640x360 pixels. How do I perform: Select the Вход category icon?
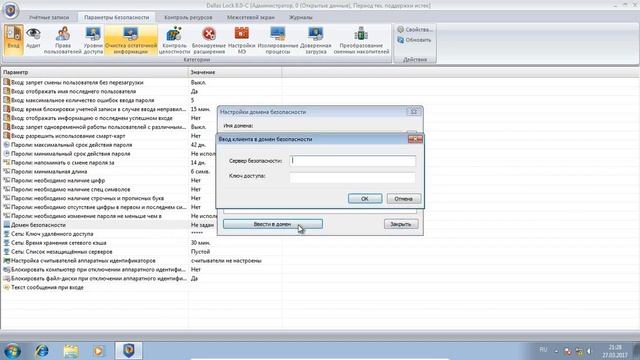13,39
